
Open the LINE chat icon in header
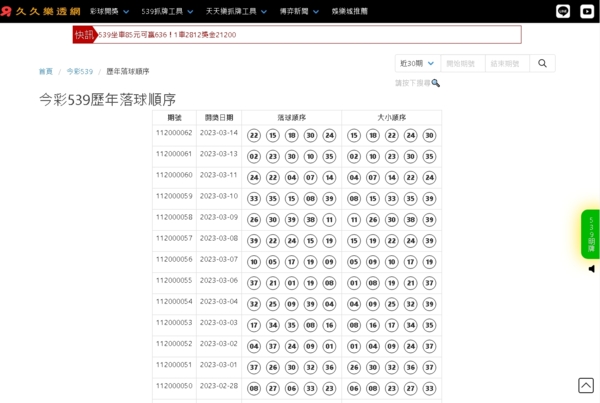coord(563,11)
